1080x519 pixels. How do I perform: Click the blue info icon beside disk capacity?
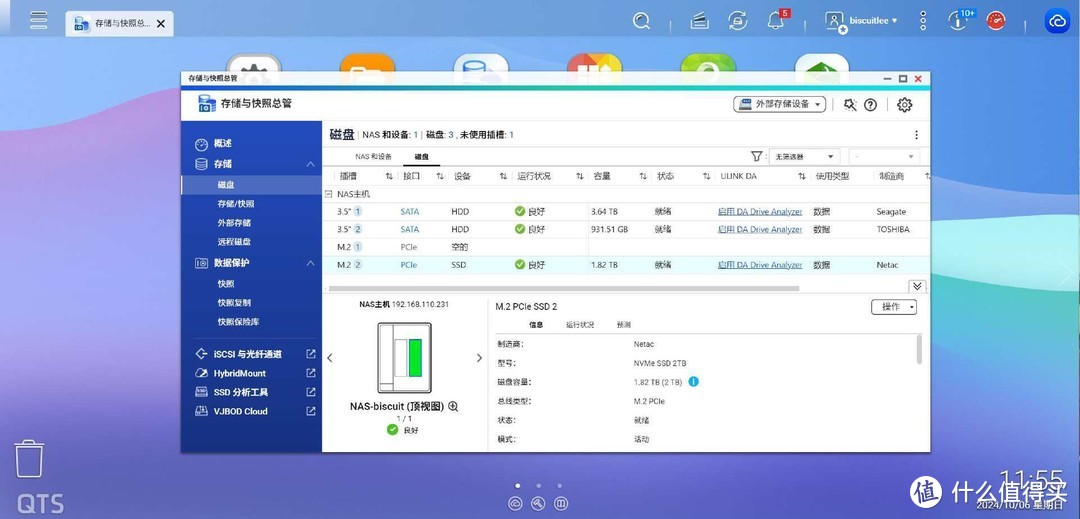pyautogui.click(x=694, y=381)
